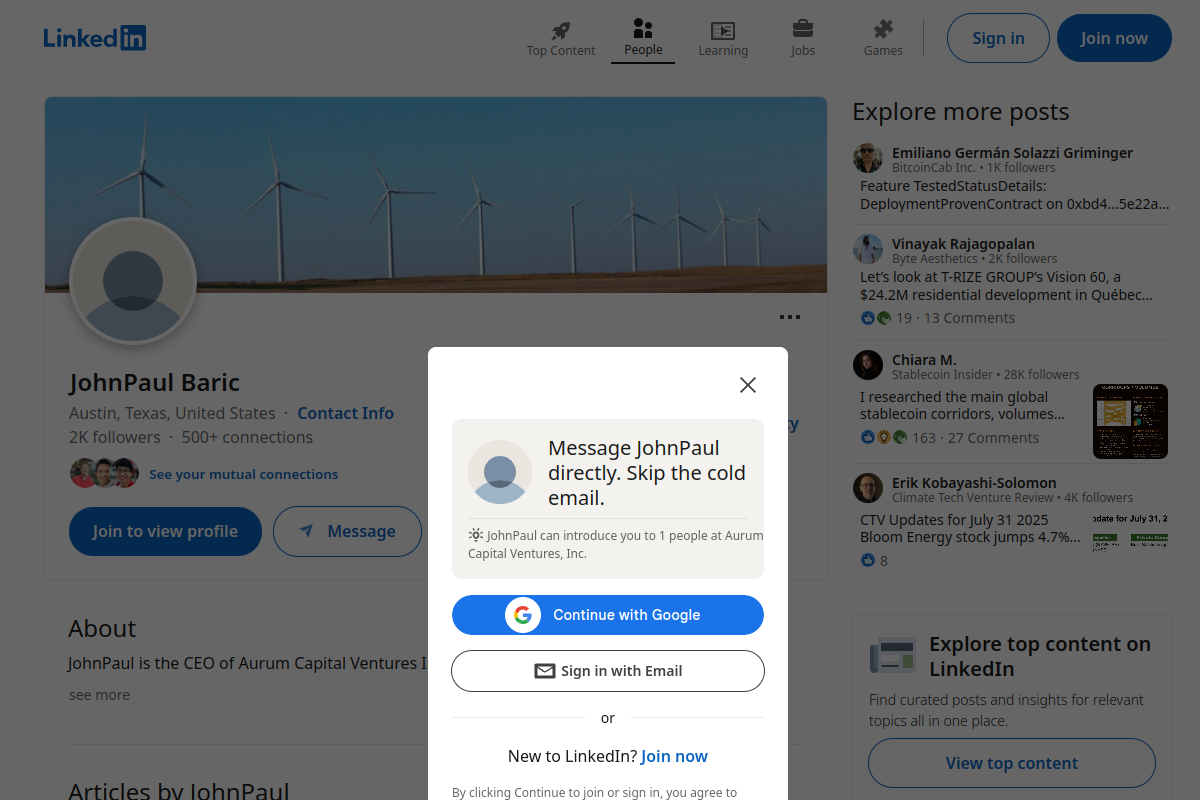Open Emiliano Germán Solazzi Griminger post
1200x800 pixels.
(1012, 153)
